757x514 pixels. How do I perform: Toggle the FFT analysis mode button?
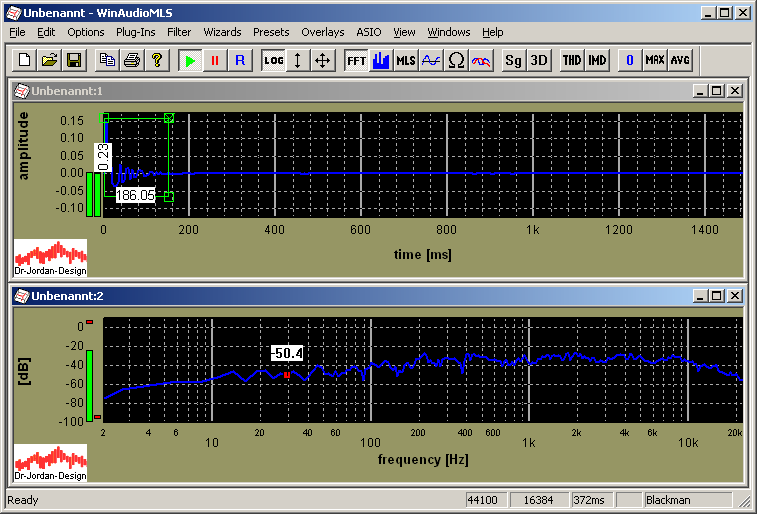[356, 60]
